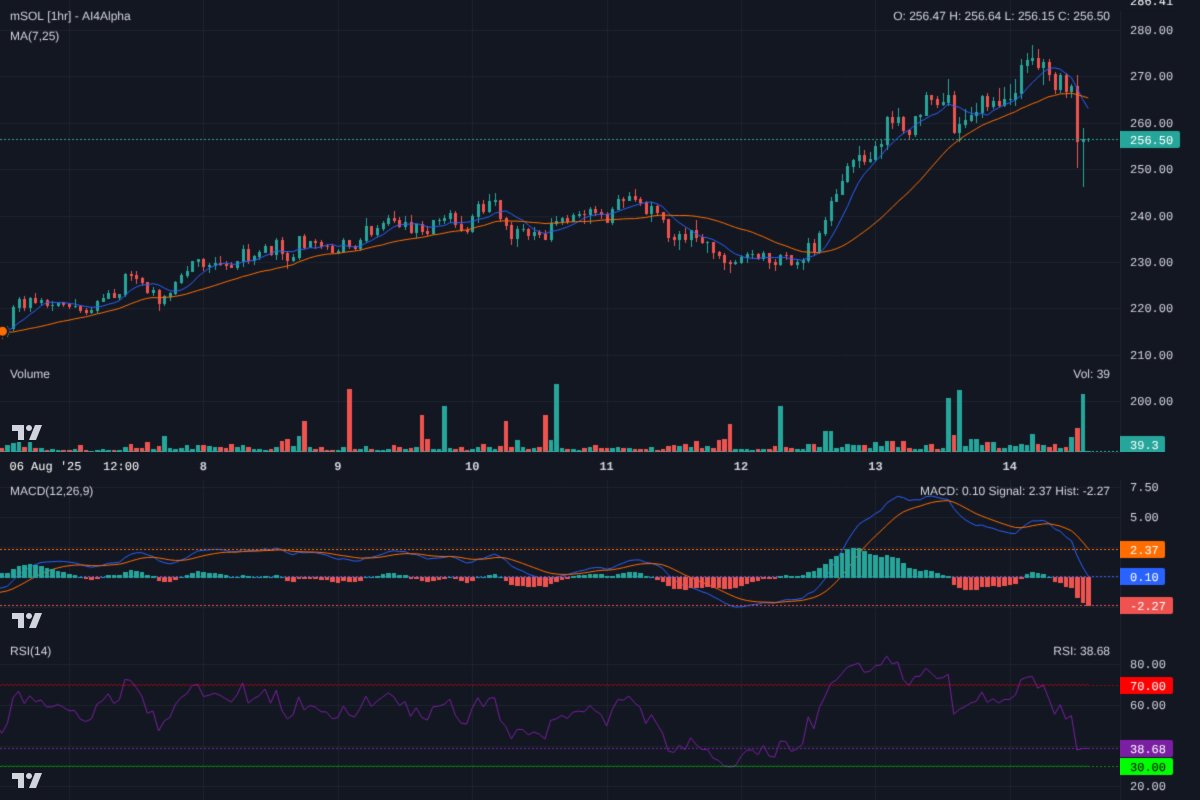Open RSI(14) indicator settings via its label
The height and width of the screenshot is (800, 1200).
point(29,650)
